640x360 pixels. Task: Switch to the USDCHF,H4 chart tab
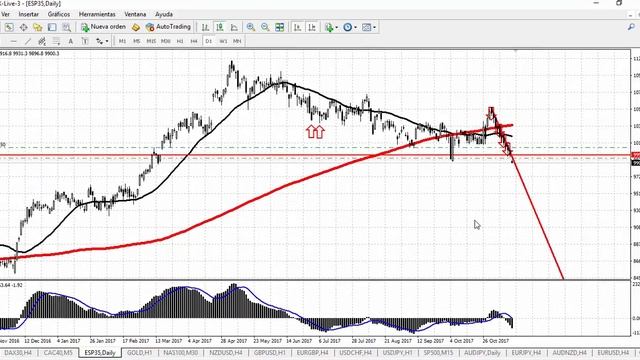[355, 352]
